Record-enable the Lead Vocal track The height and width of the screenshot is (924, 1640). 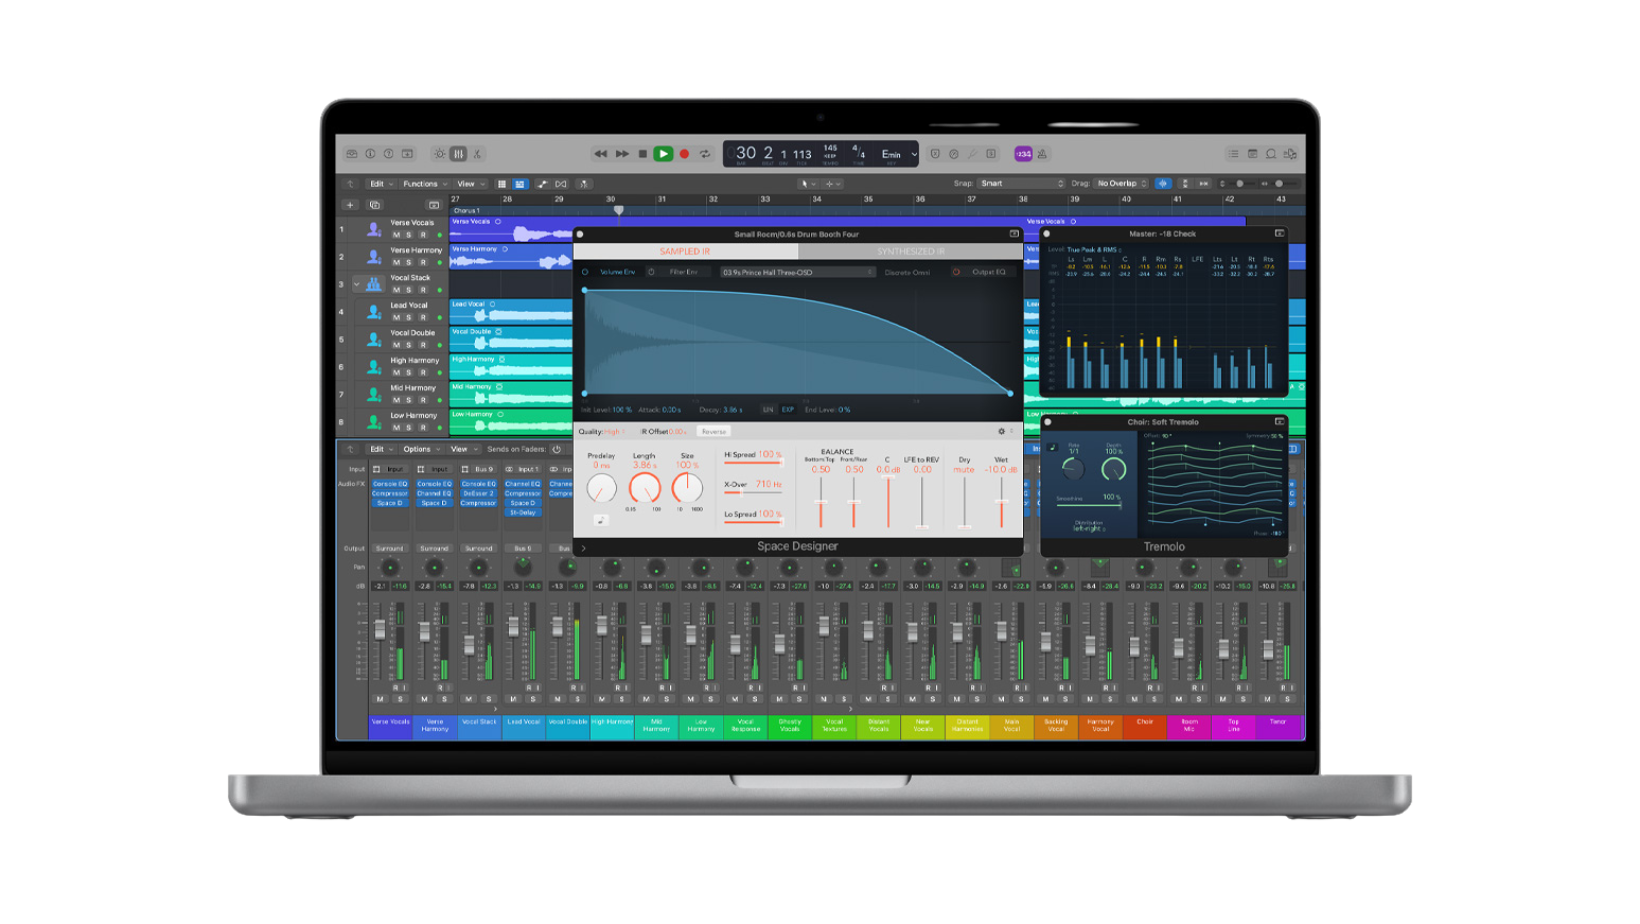[422, 317]
